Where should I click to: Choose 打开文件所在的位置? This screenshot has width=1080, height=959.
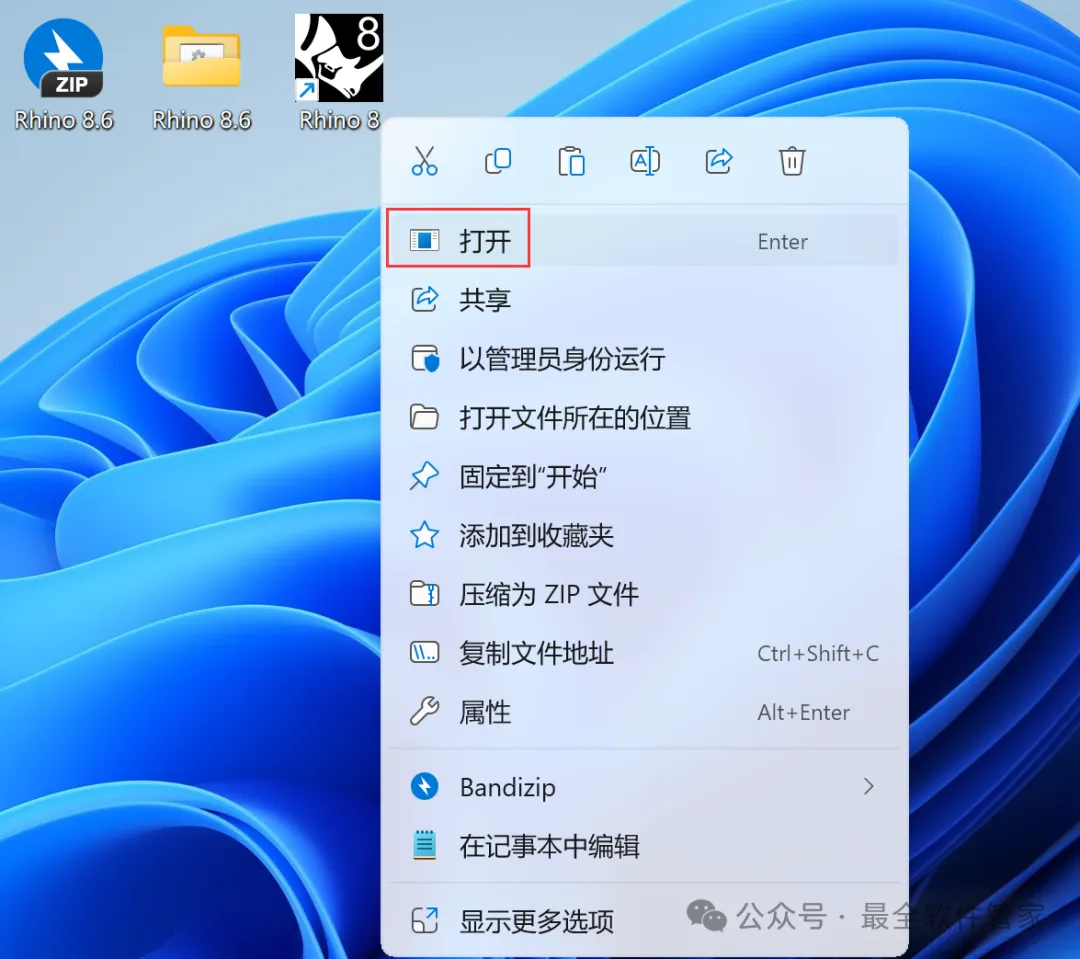coord(643,417)
